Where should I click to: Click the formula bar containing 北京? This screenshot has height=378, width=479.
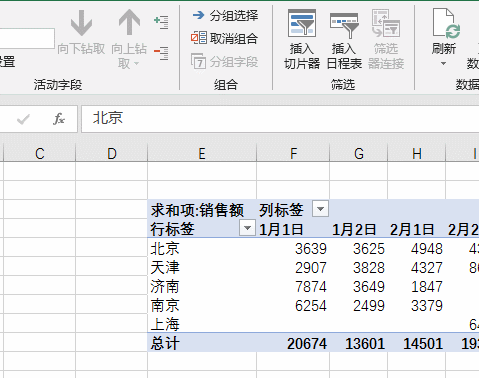point(280,119)
